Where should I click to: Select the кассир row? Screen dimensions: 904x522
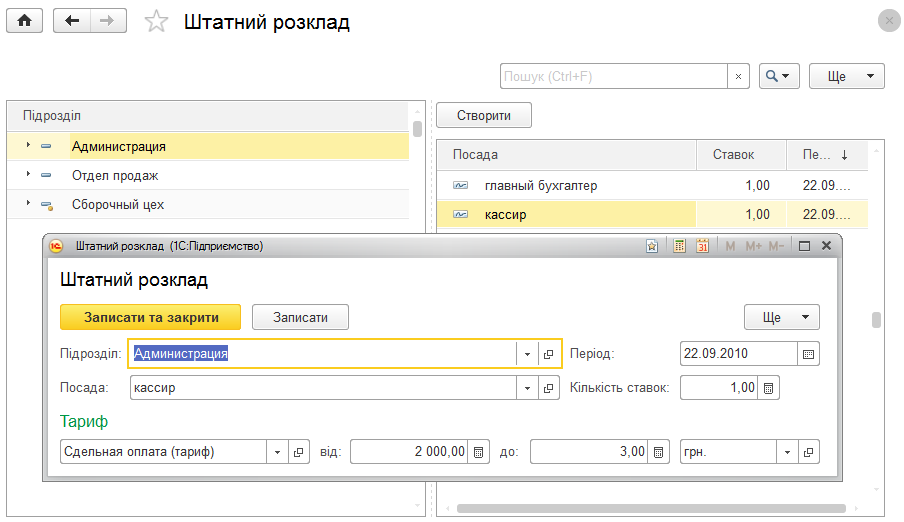(652, 215)
